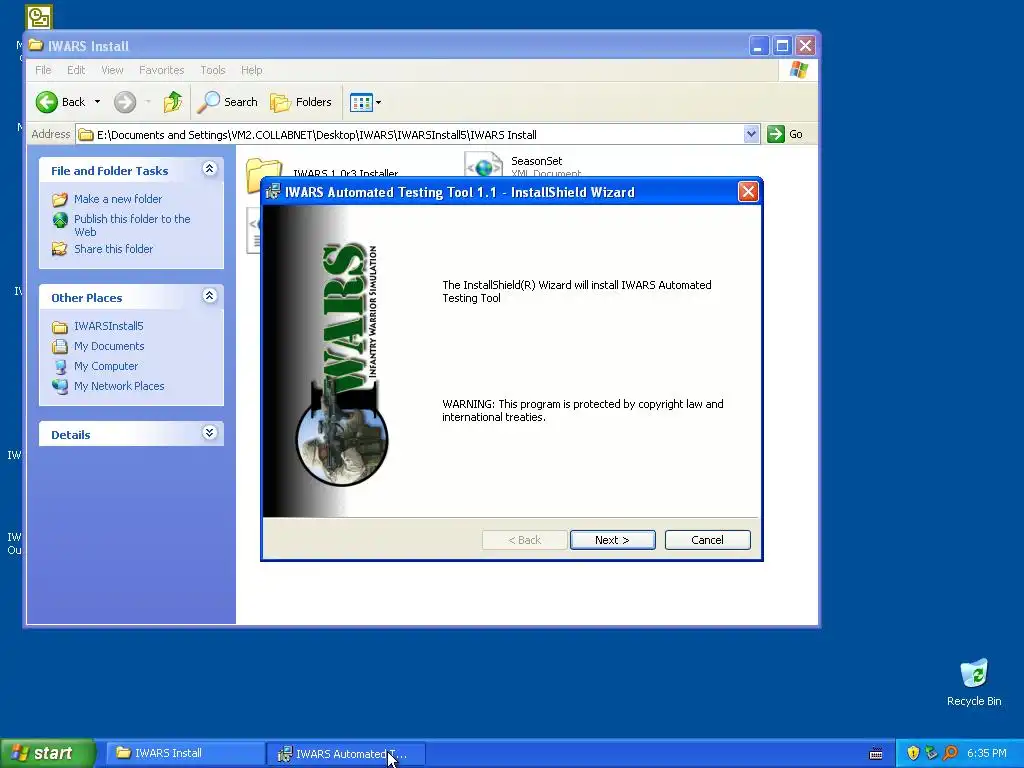Image resolution: width=1024 pixels, height=768 pixels.
Task: Click the My Network Places sidebar icon
Action: tap(60, 386)
